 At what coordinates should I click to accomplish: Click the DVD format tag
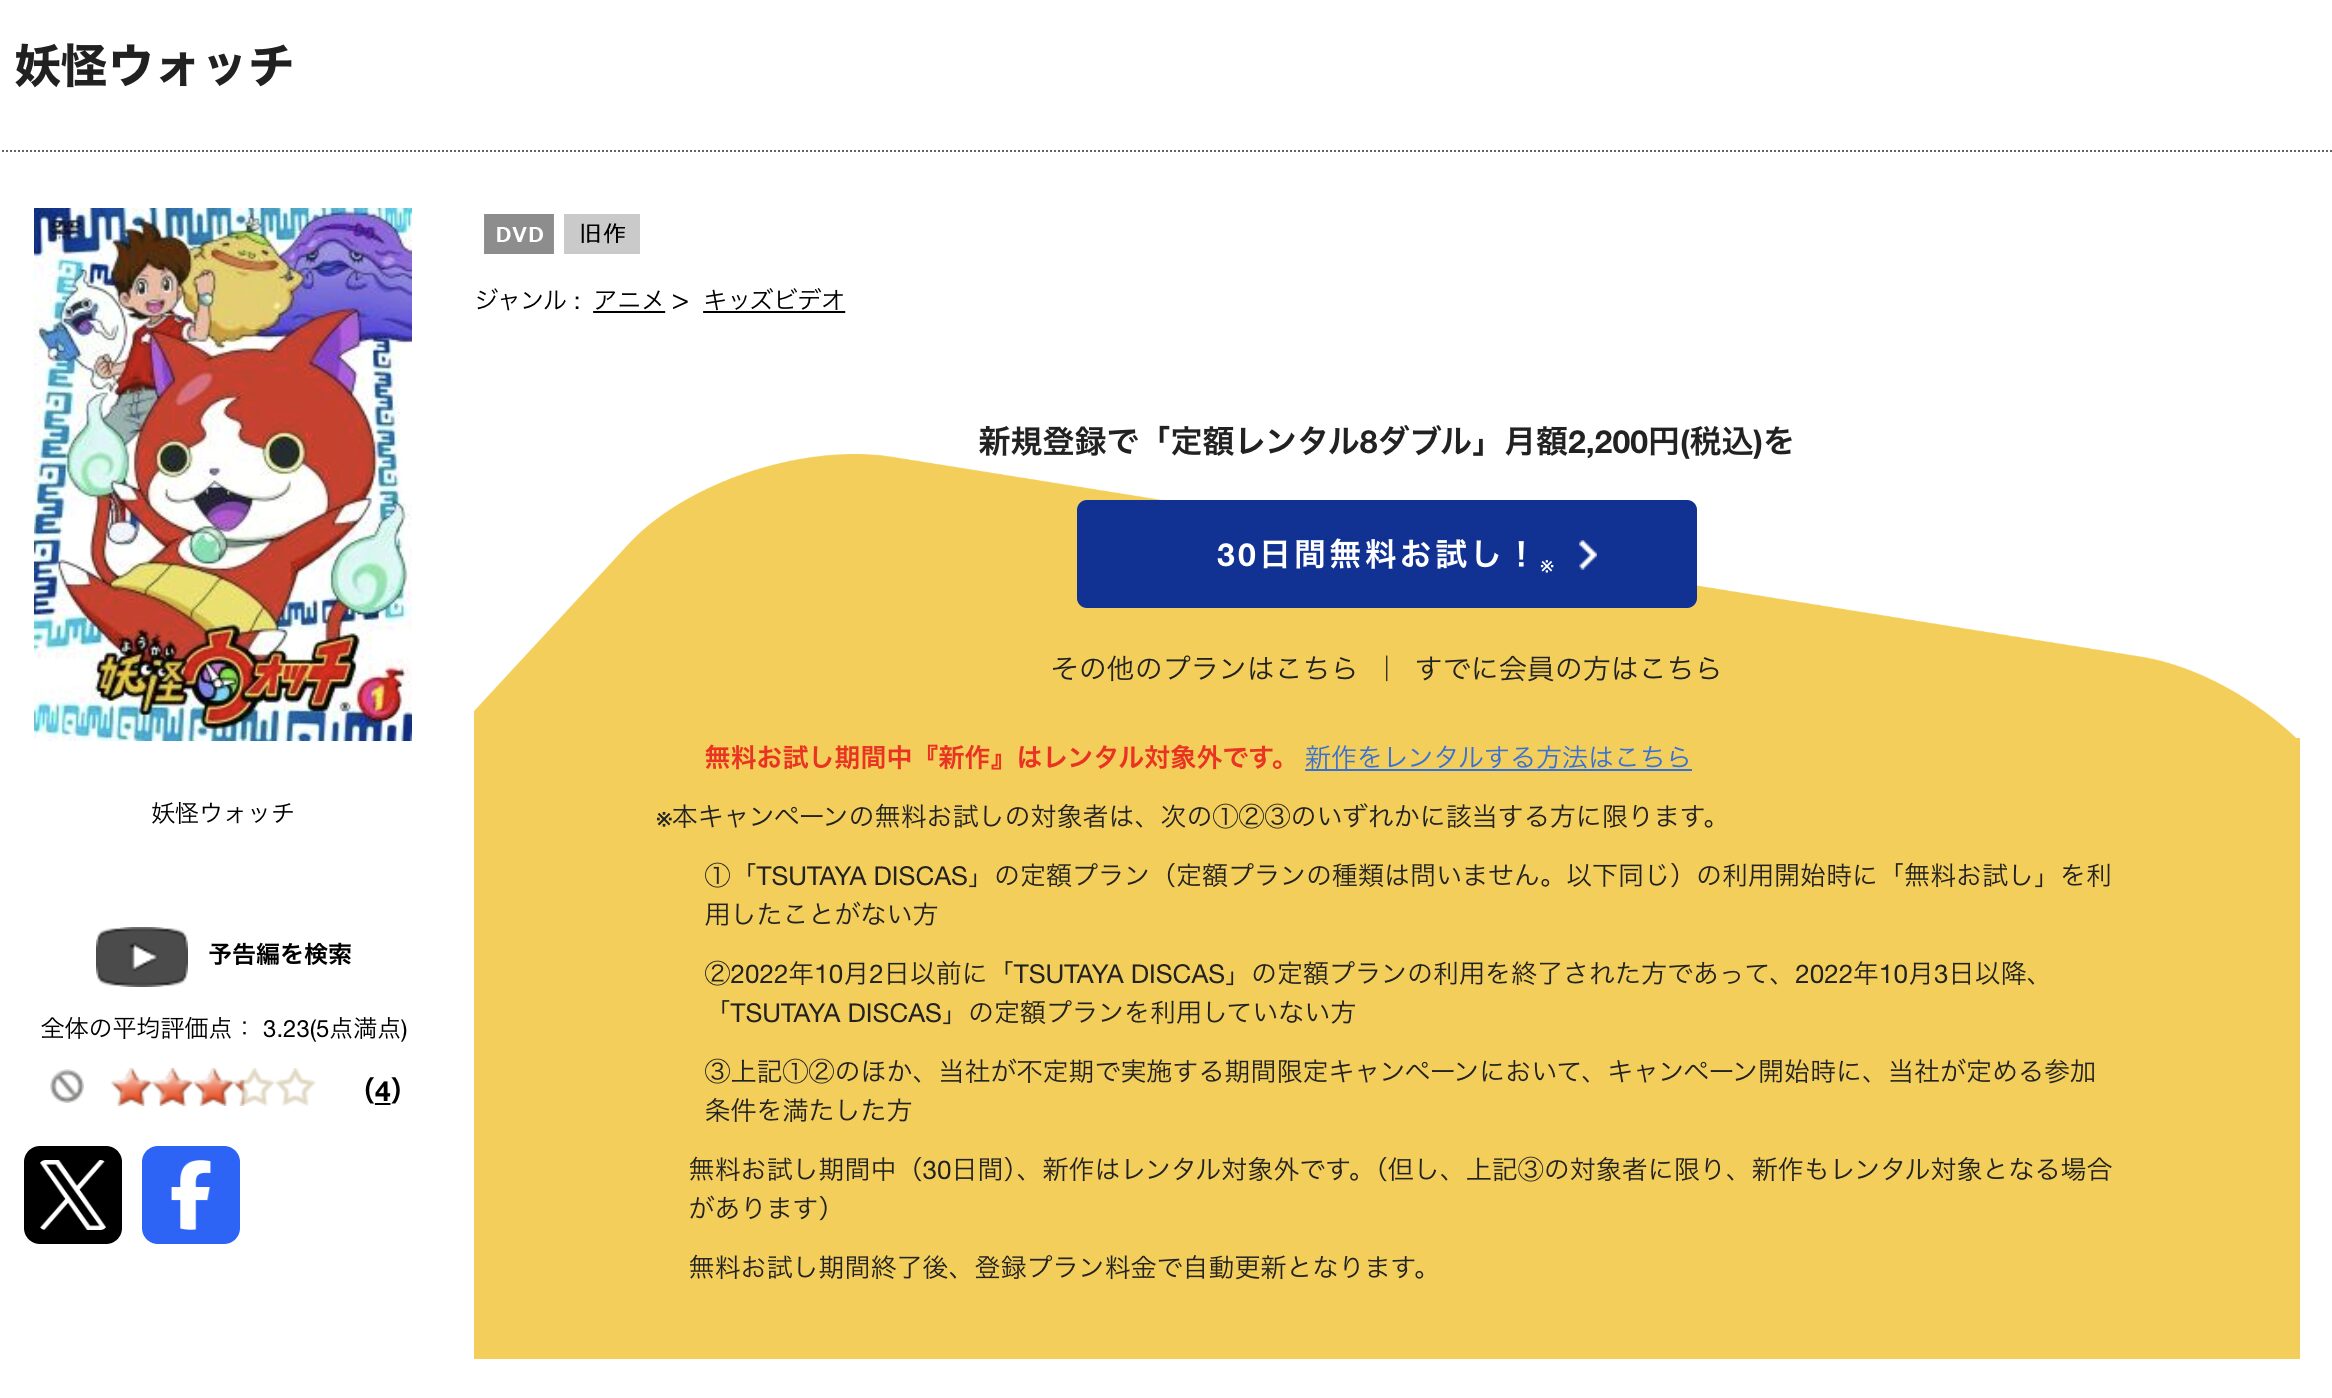(x=519, y=234)
